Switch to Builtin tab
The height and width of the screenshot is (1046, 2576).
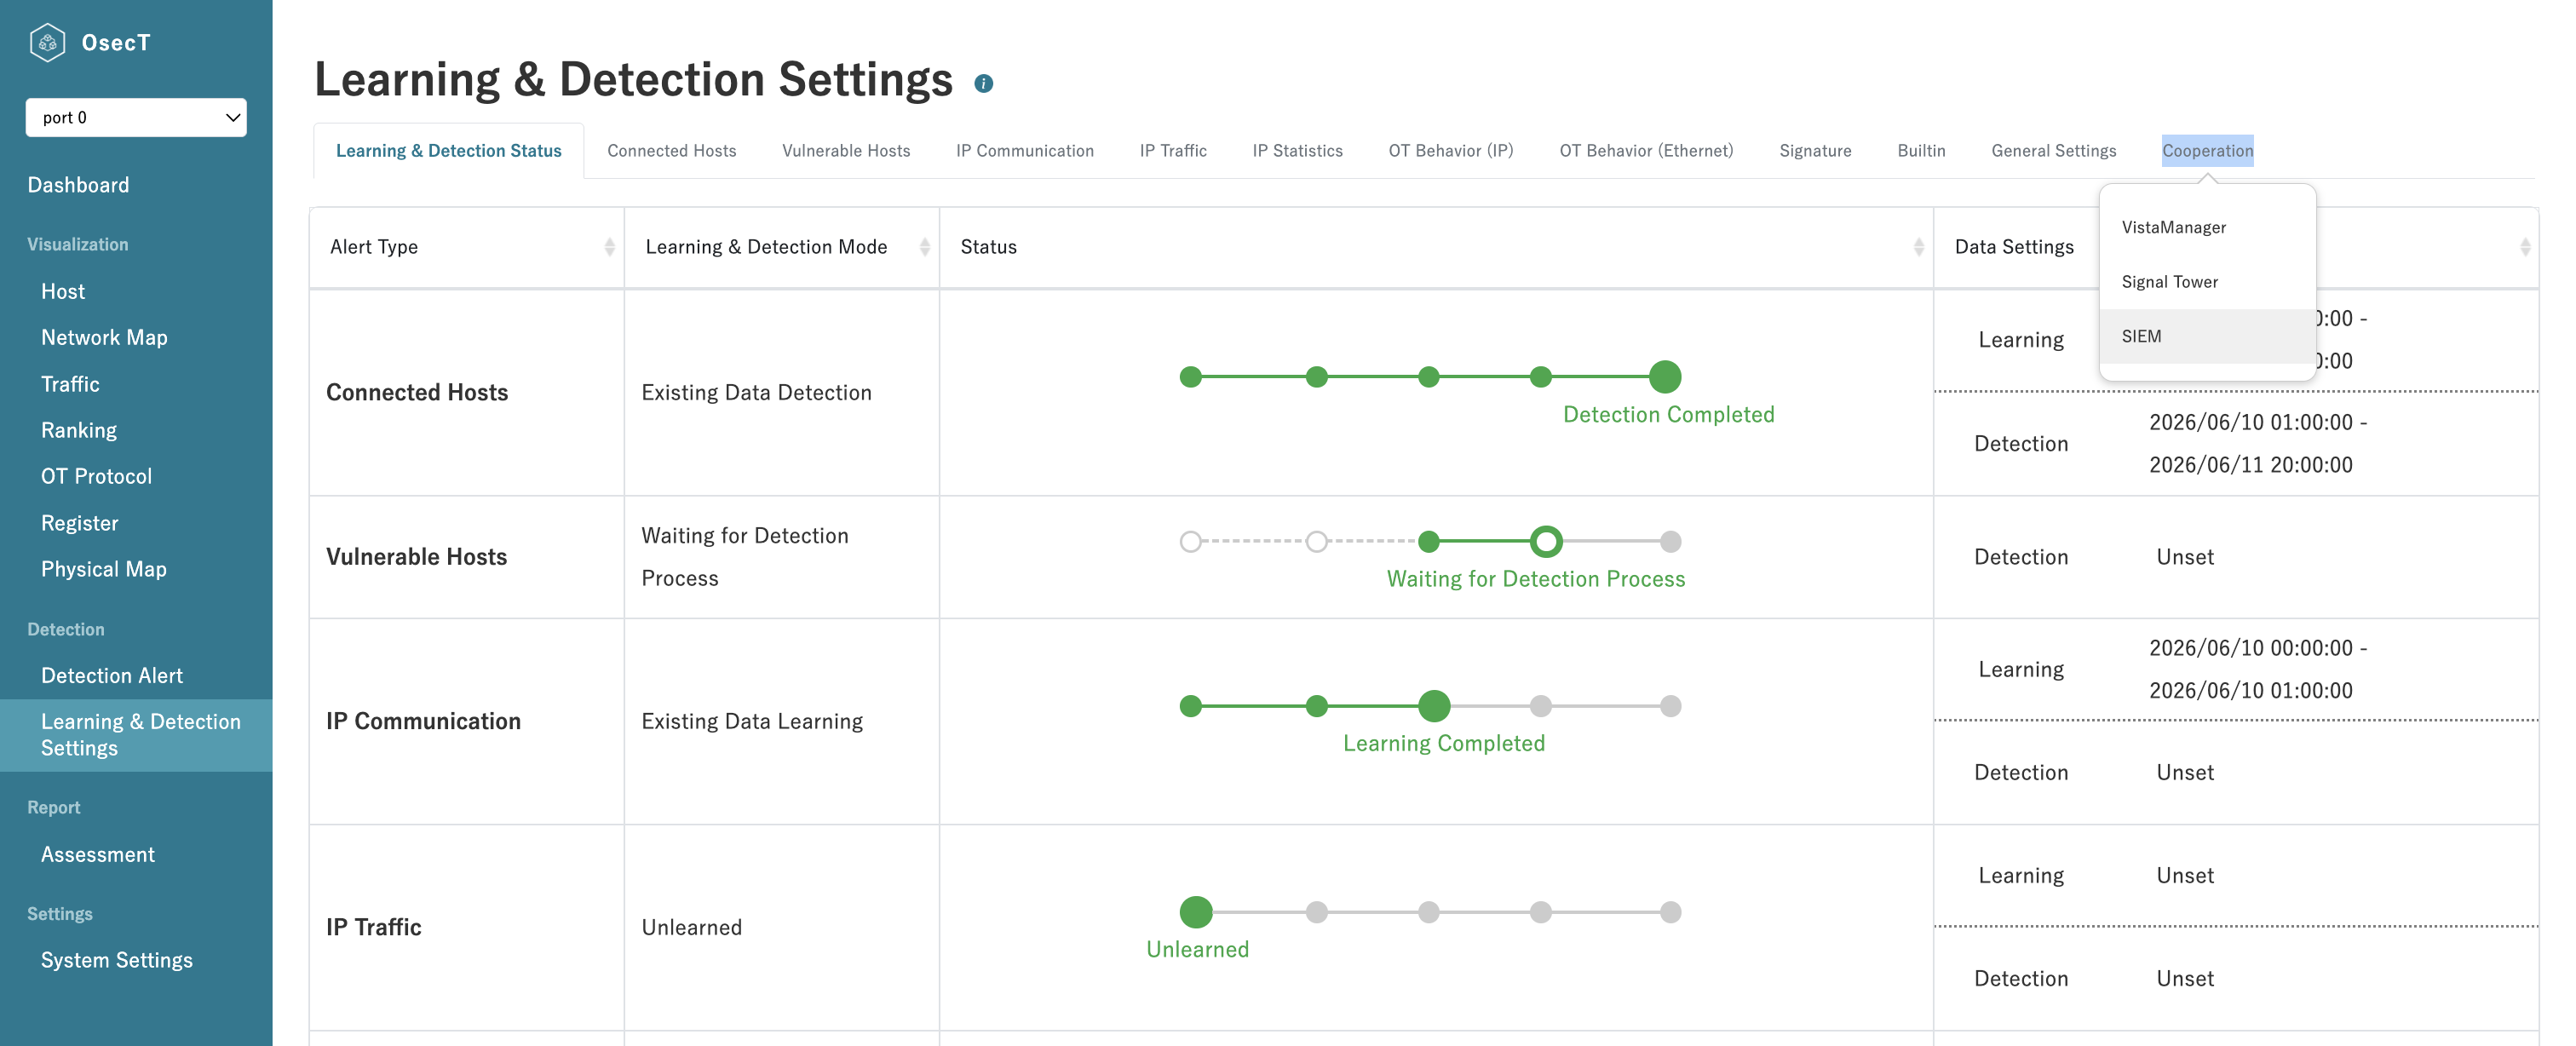coord(1921,151)
